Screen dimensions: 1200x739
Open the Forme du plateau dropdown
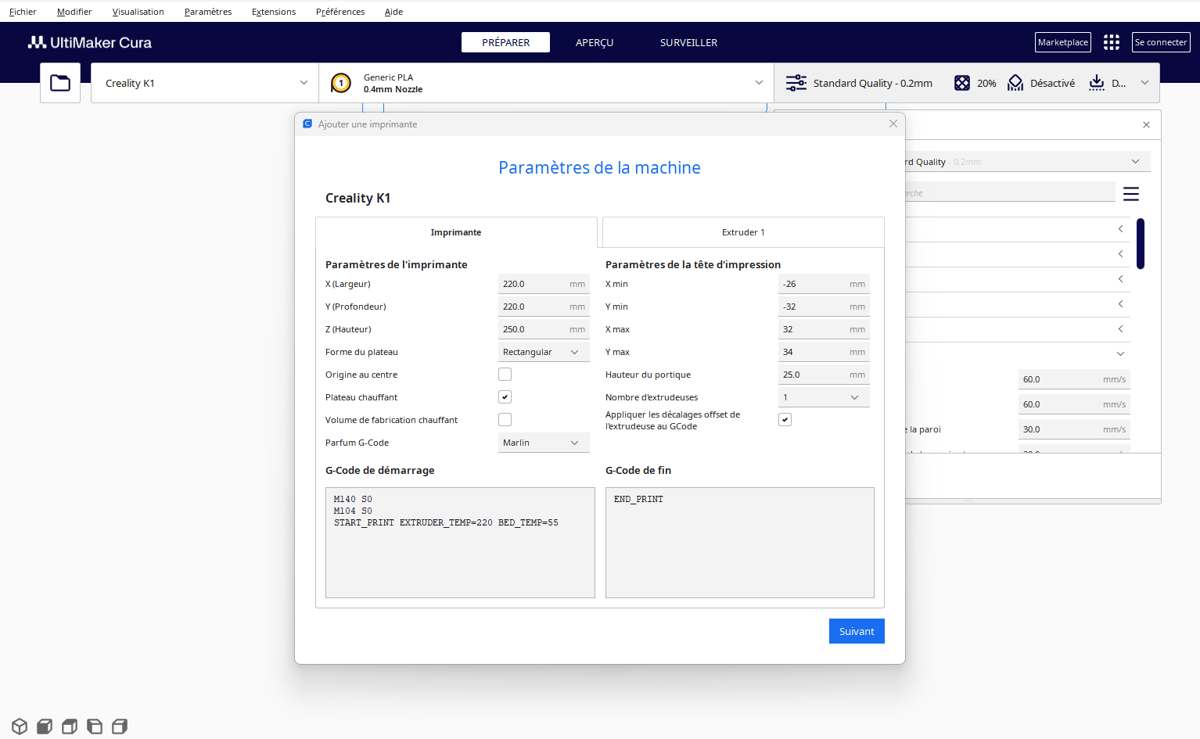(543, 352)
